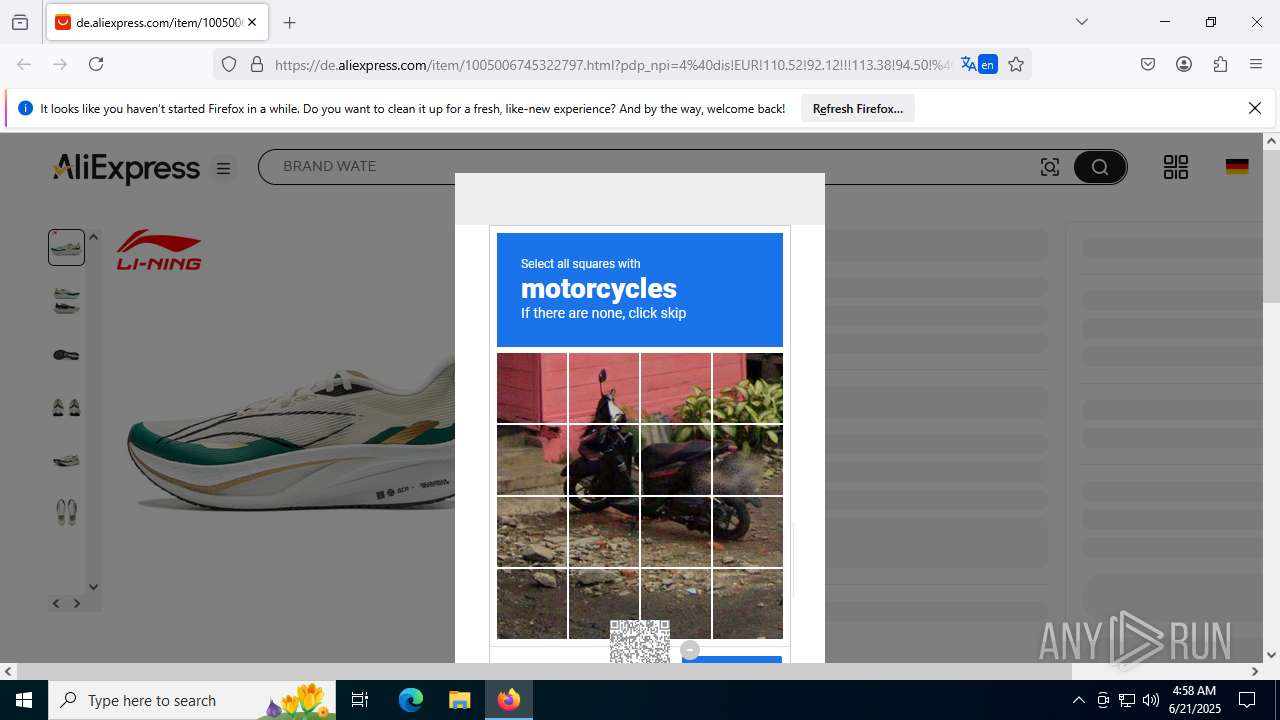Viewport: 1280px width, 720px height.
Task: Open the translate page icon
Action: tap(979, 64)
